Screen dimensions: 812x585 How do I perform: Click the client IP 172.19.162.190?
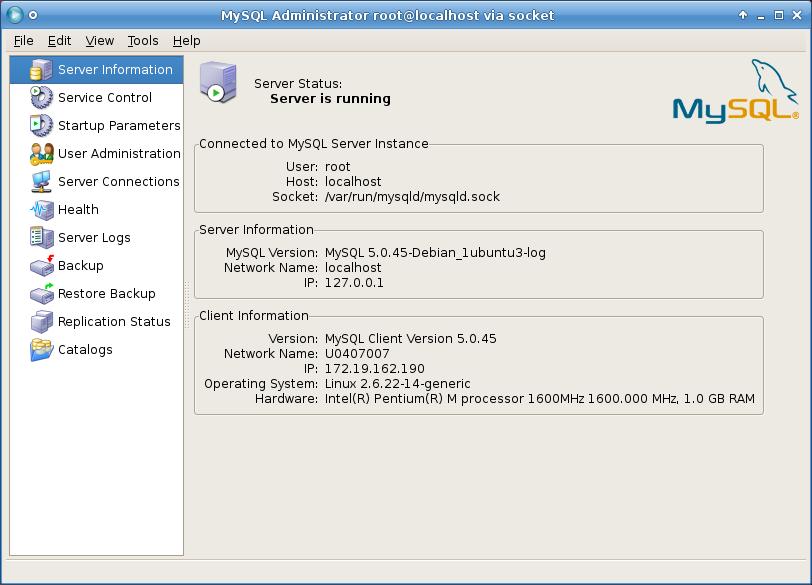374,369
